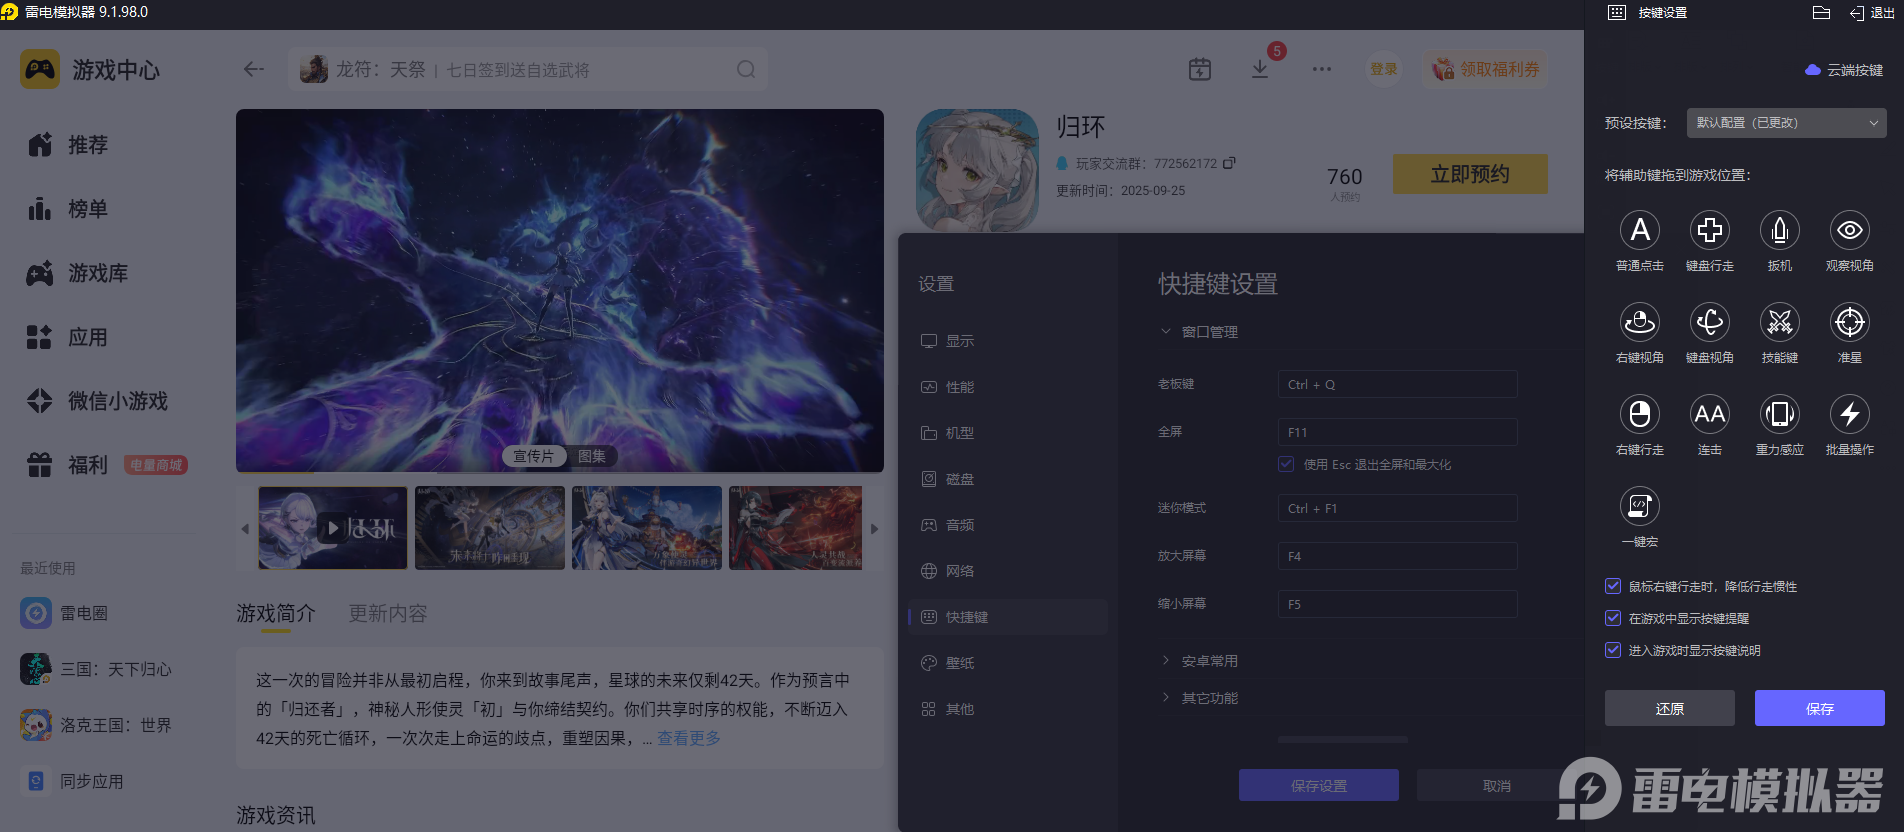The height and width of the screenshot is (832, 1904).
Task: Go back with the left arrow
Action: 254,69
